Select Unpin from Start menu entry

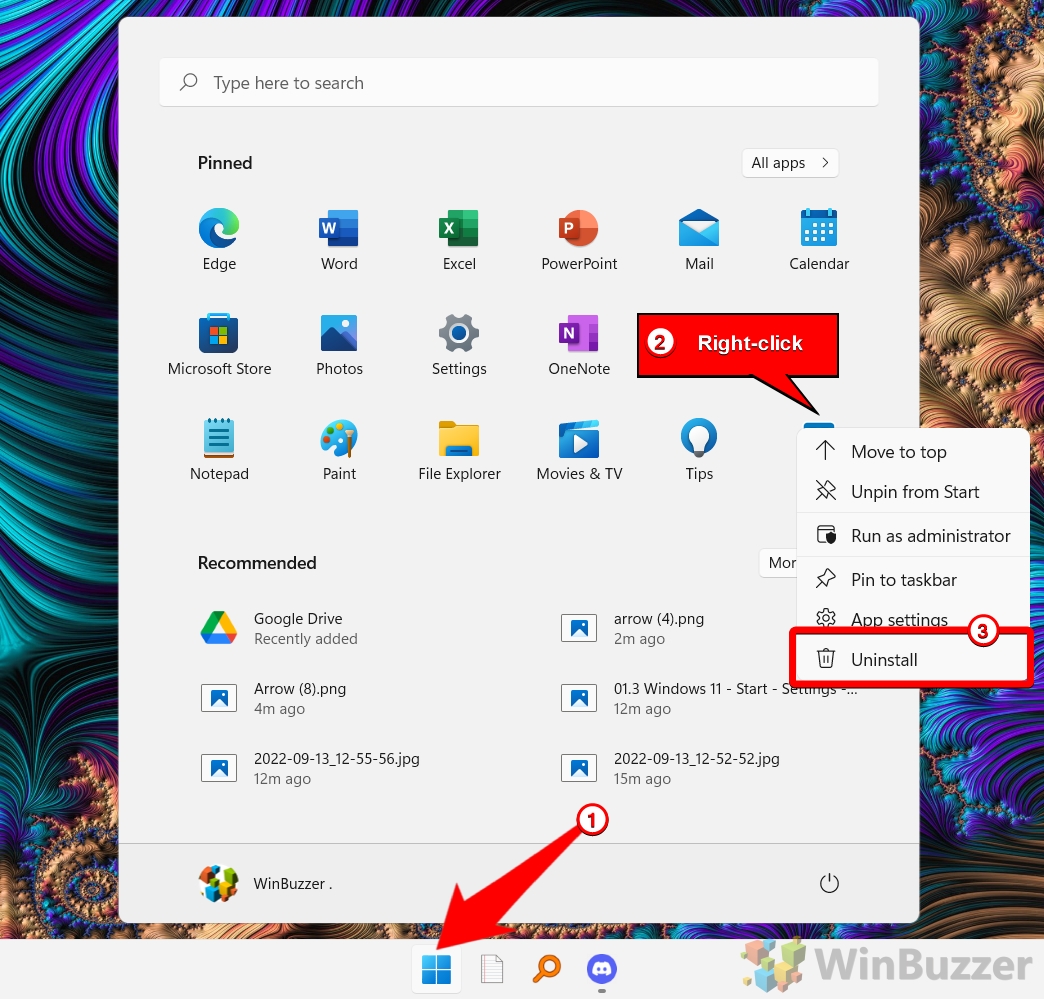[913, 492]
